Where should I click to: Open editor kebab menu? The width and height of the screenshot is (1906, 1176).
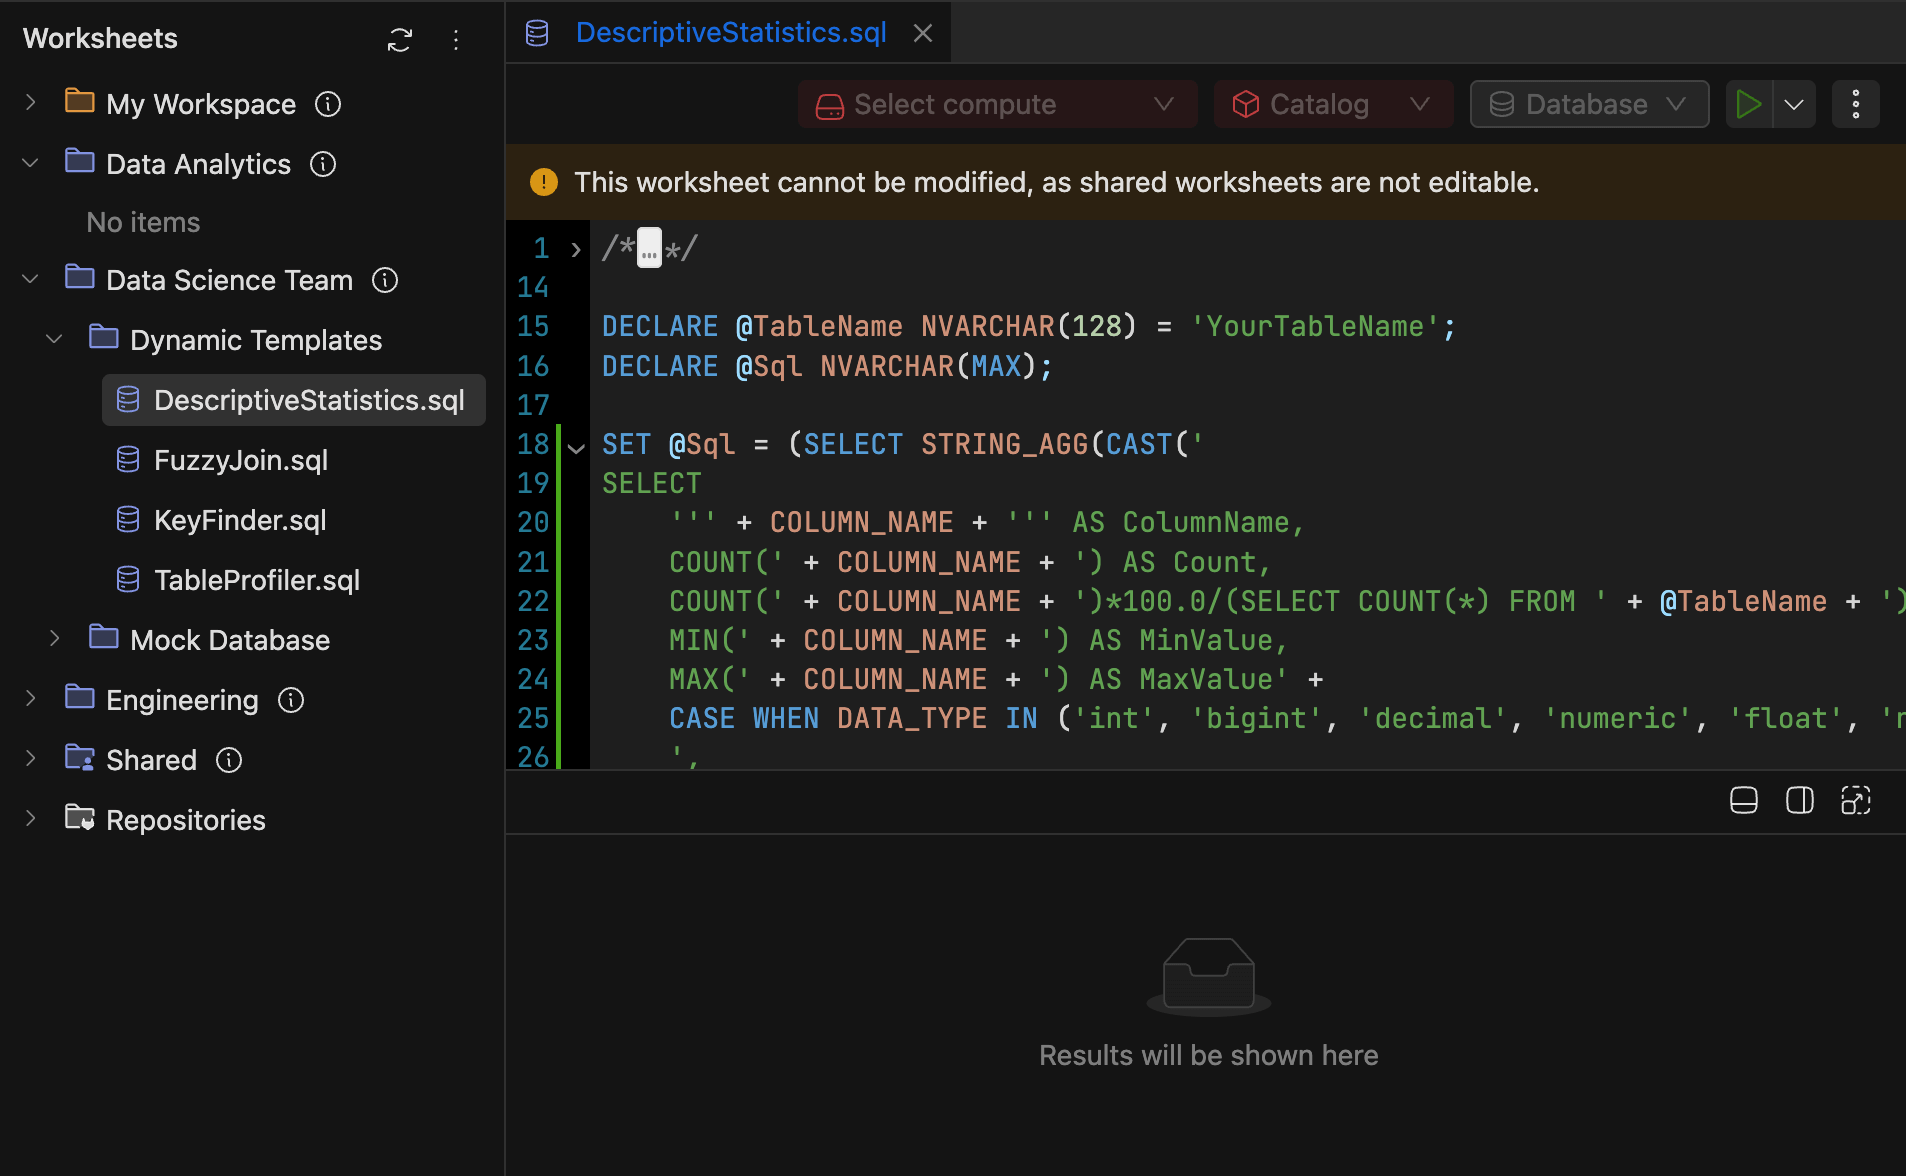point(1856,104)
